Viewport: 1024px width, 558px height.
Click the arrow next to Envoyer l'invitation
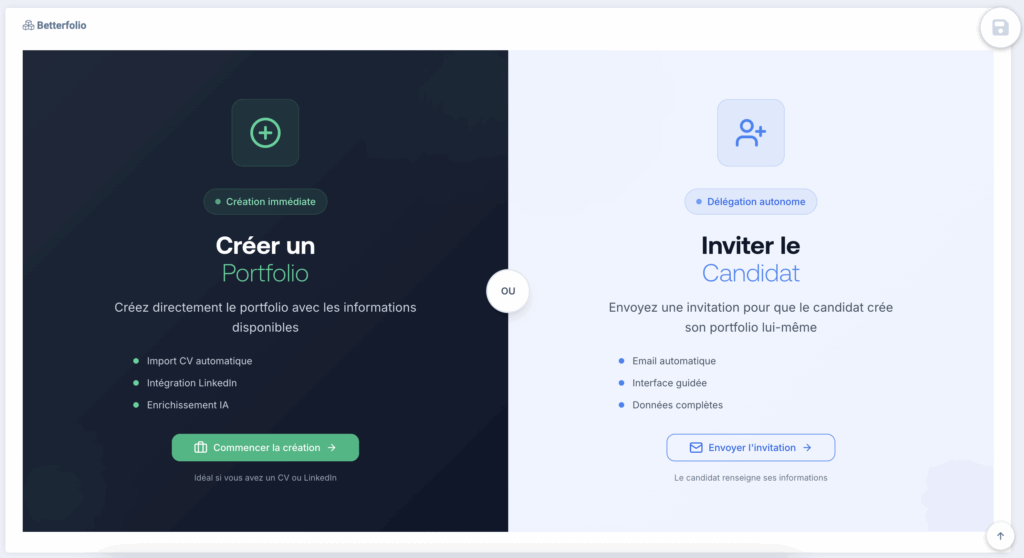tap(807, 448)
